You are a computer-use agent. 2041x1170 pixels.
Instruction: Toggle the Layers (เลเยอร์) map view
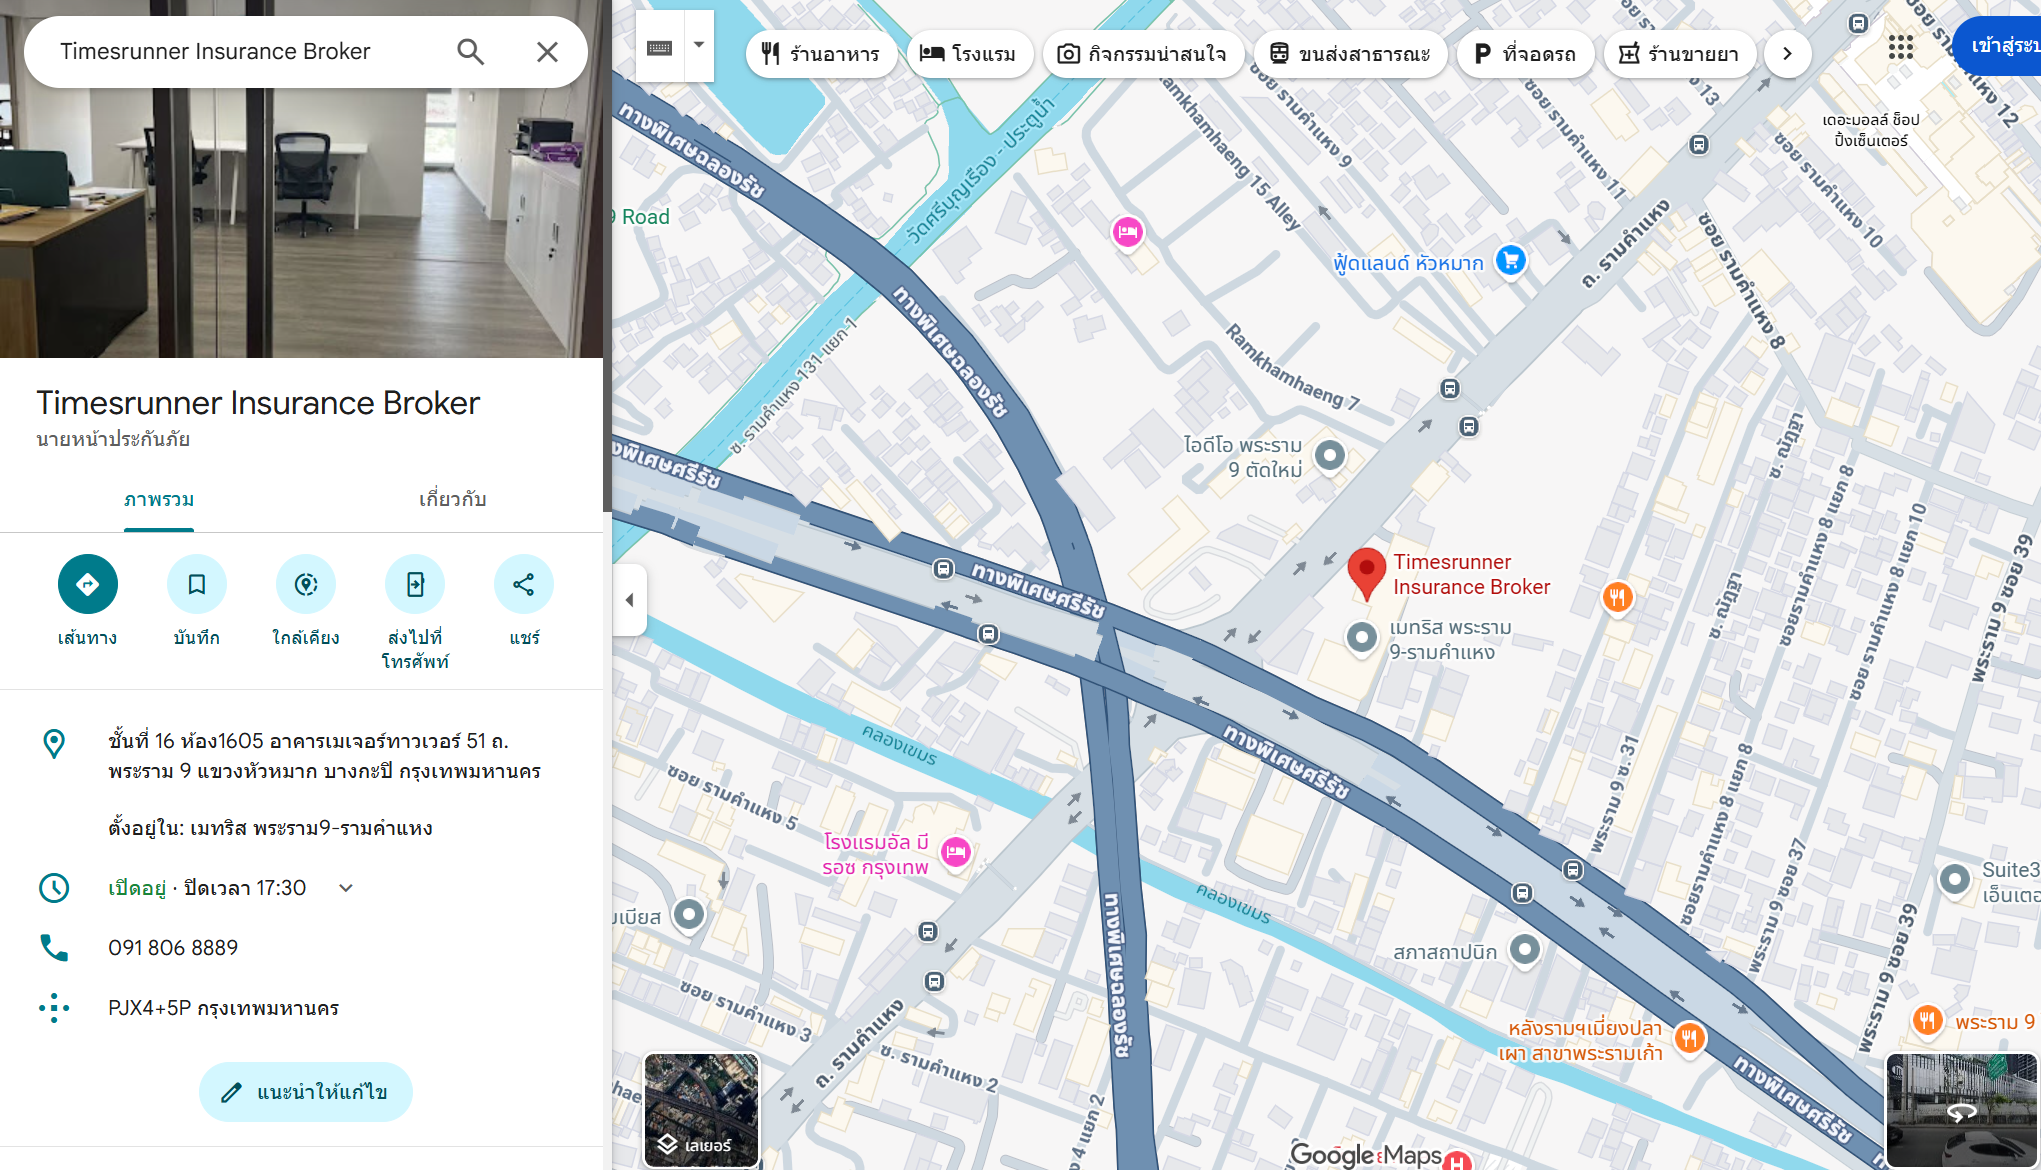click(x=701, y=1110)
